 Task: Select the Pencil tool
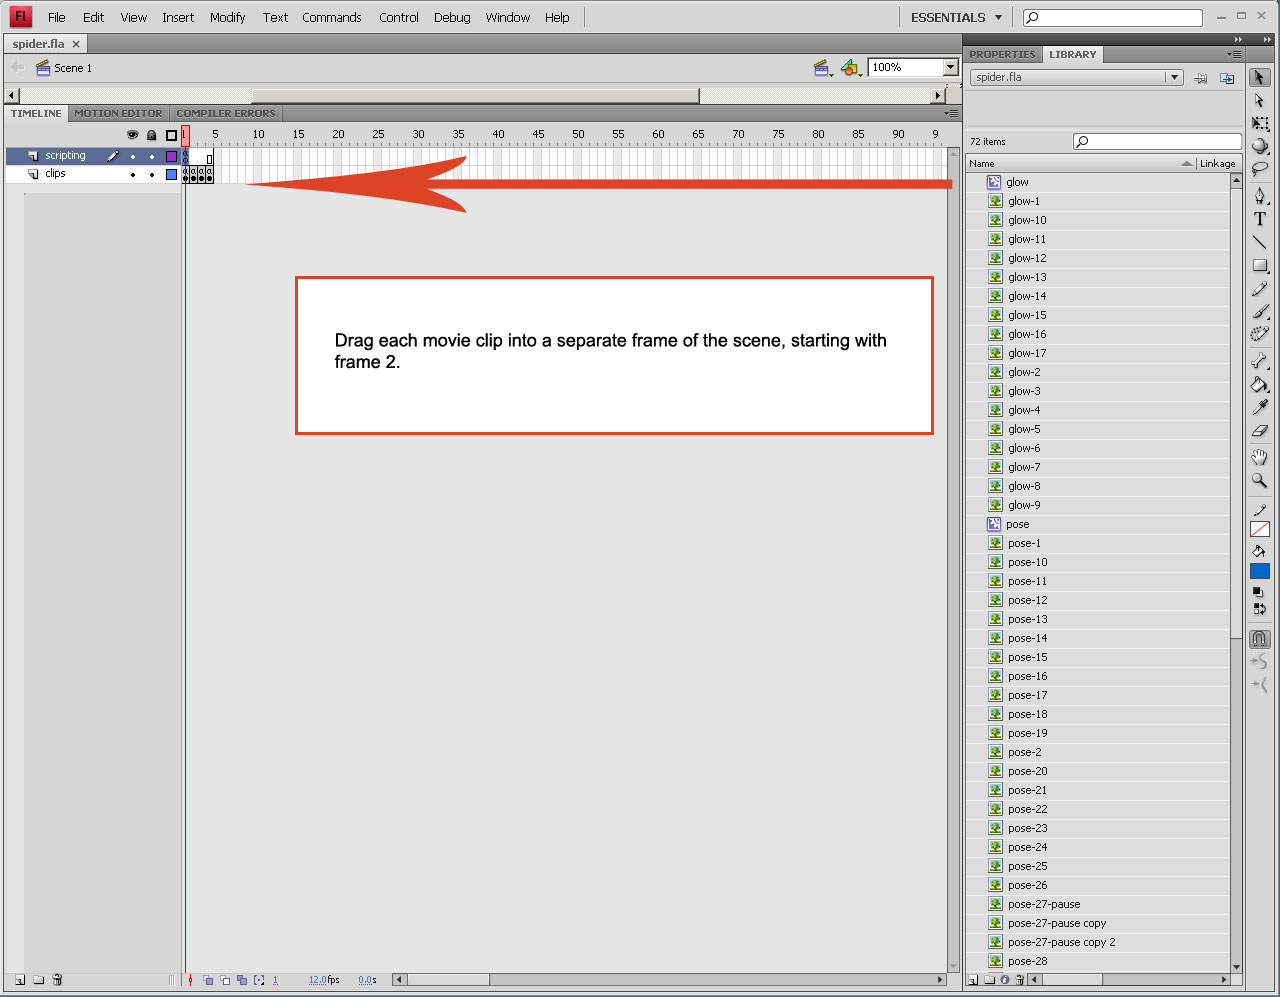tap(1259, 289)
